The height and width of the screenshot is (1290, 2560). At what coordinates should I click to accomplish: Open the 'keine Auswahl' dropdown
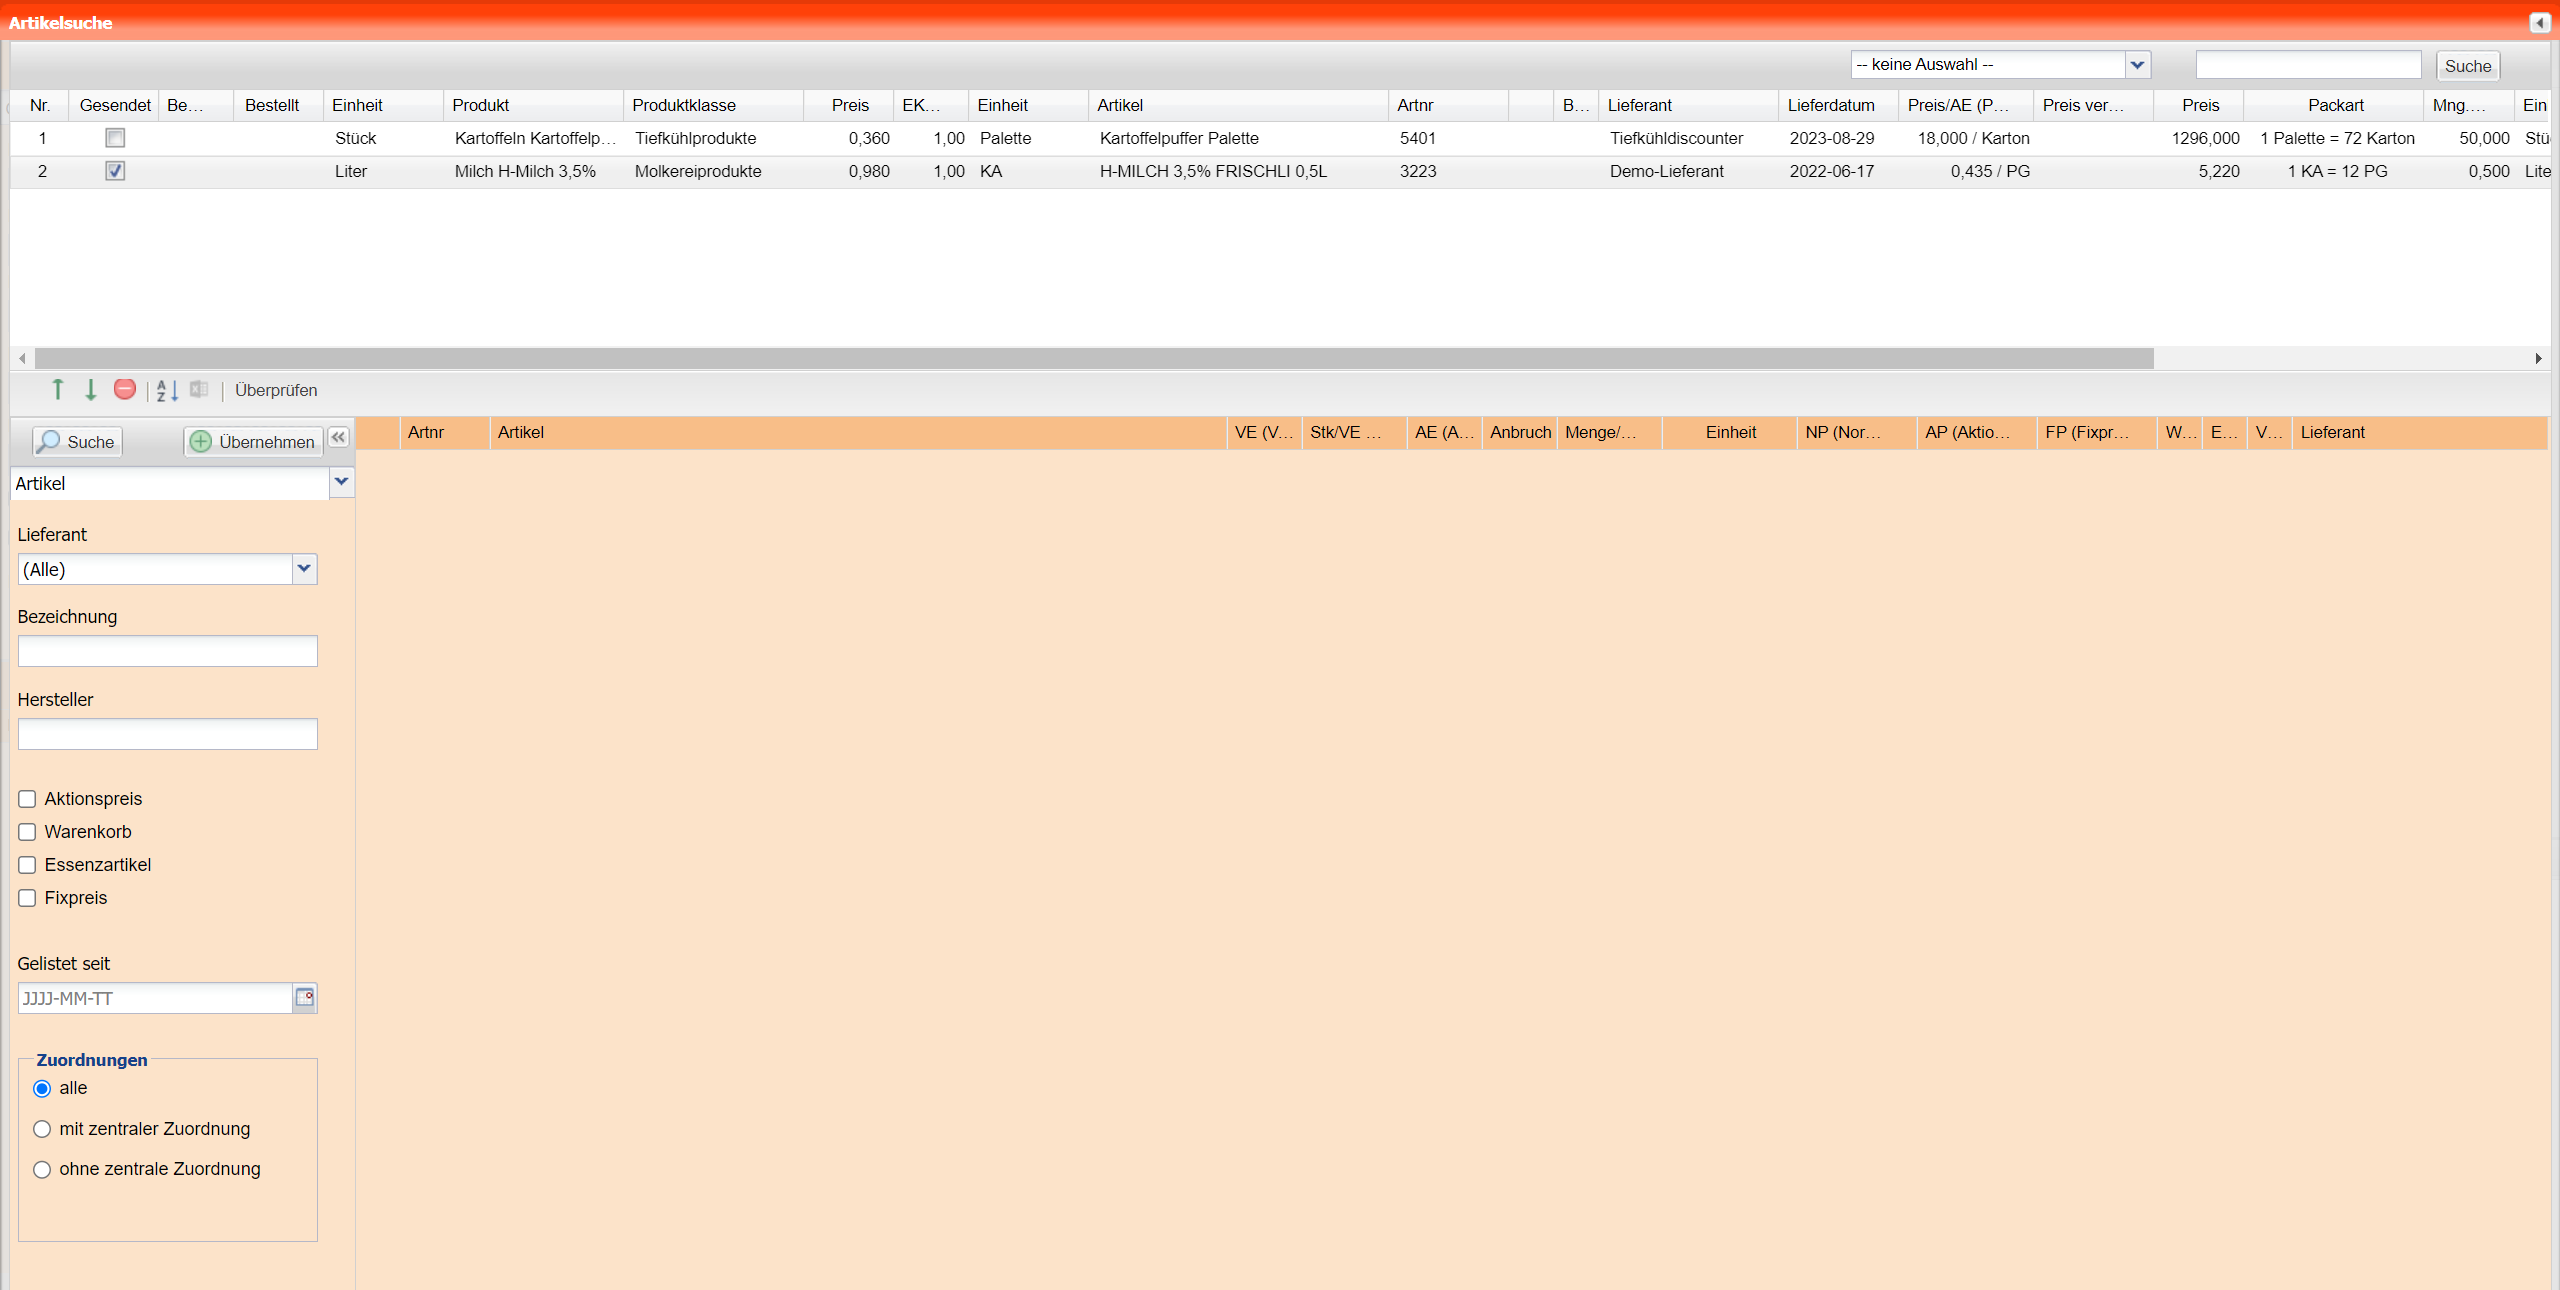click(2137, 65)
